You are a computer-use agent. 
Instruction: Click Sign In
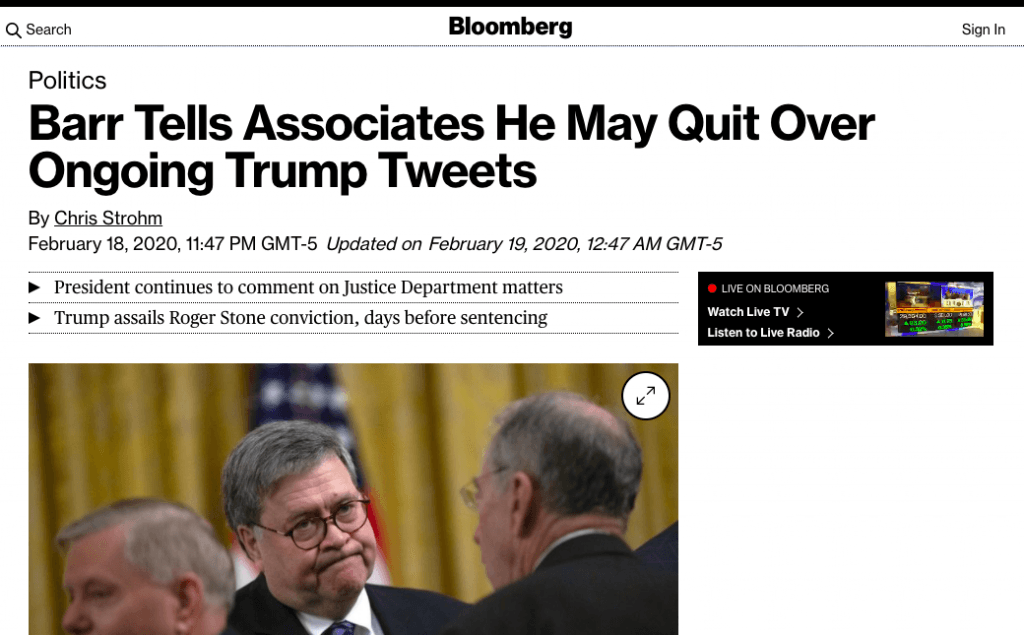[983, 30]
